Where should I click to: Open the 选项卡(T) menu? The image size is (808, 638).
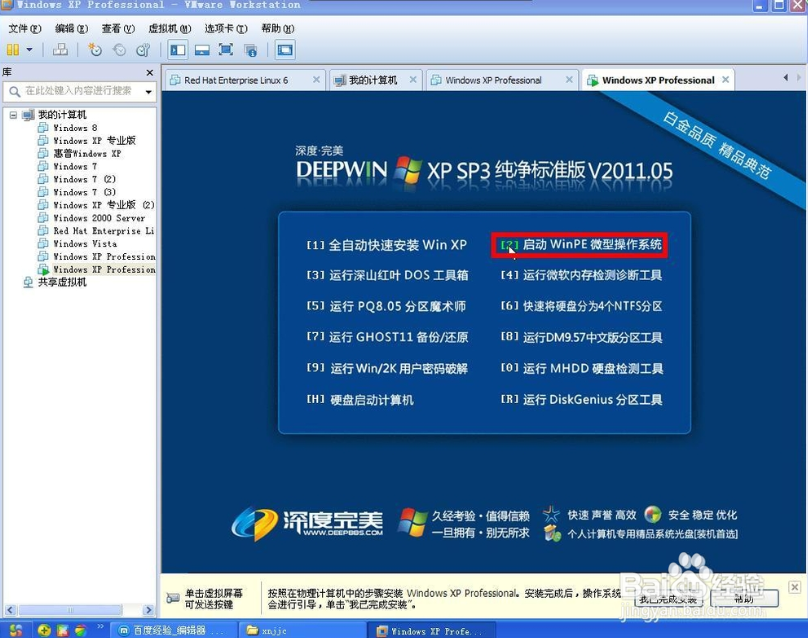226,28
